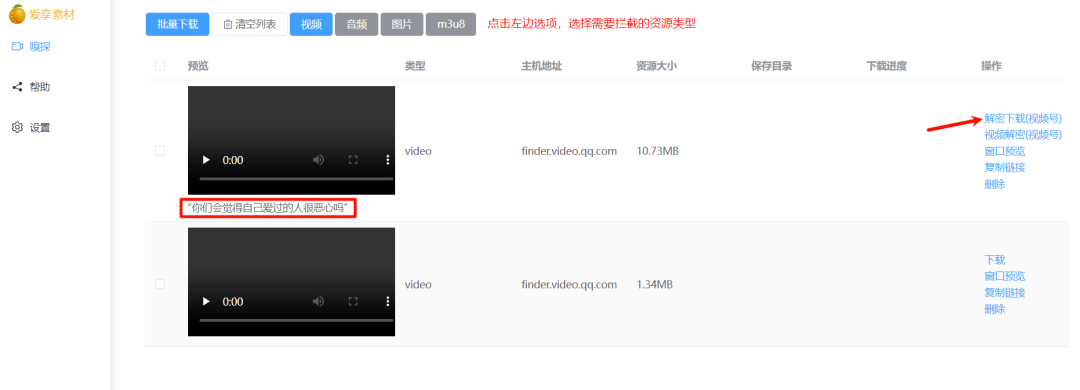
Task: Fullscreen the 10.73MB video preview
Action: 353,160
